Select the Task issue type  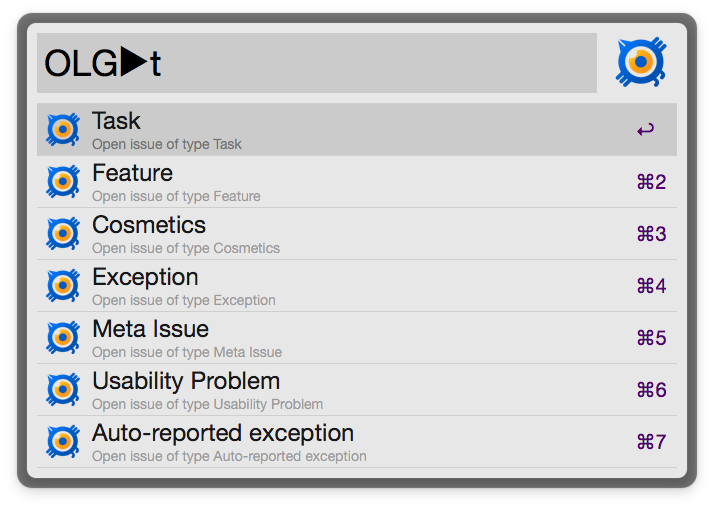coord(300,130)
